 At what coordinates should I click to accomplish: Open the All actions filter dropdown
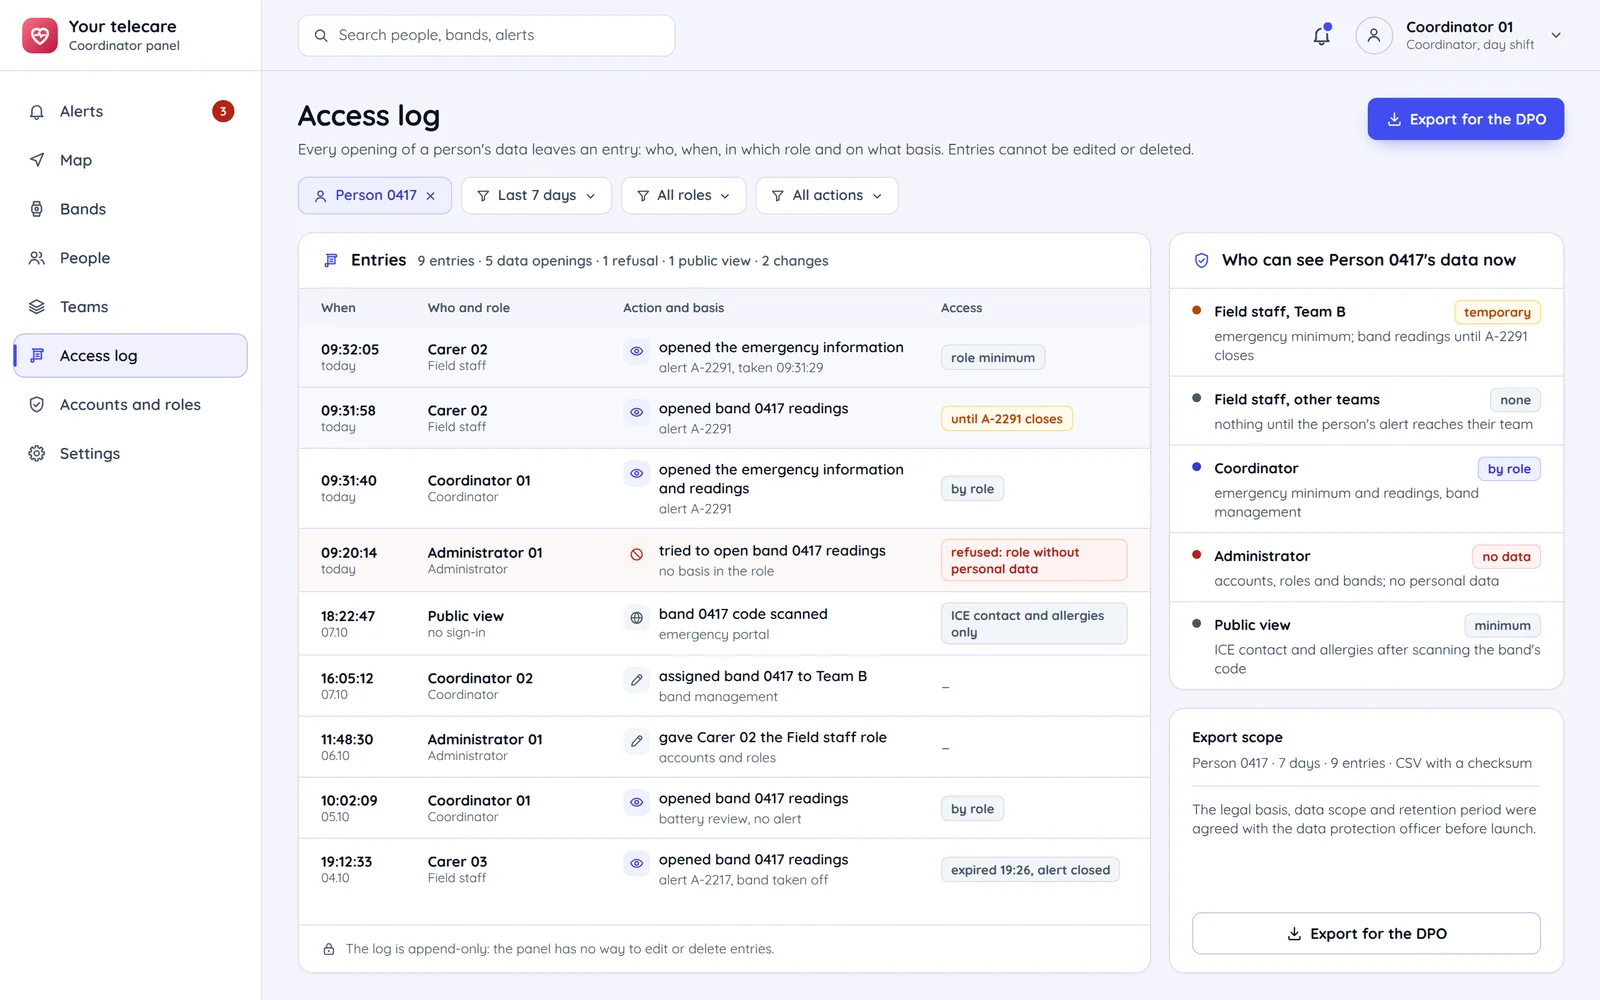click(827, 195)
